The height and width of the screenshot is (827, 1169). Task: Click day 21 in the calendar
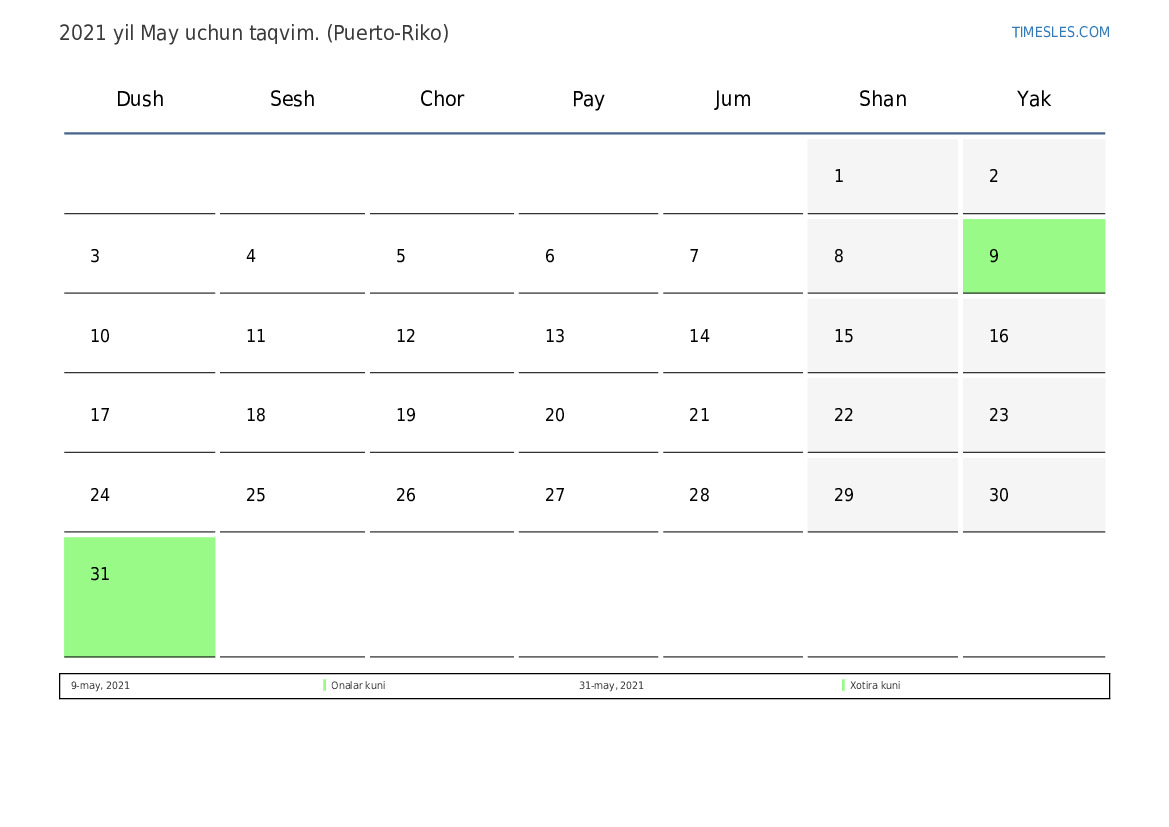coord(732,415)
